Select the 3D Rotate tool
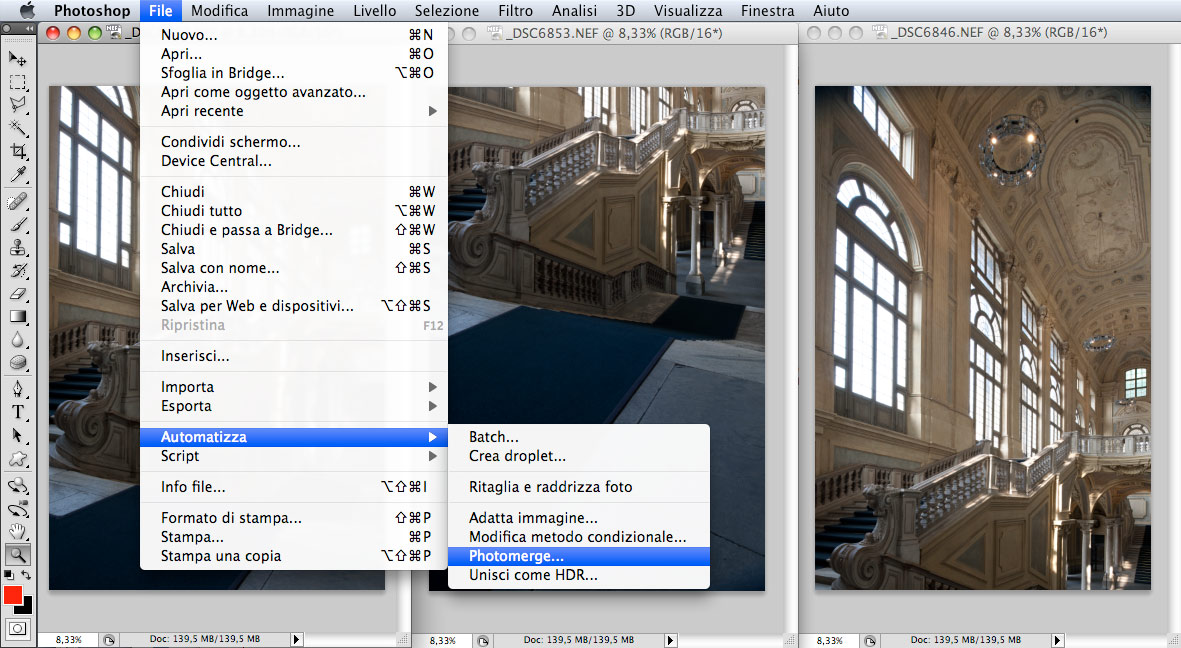Screen dimensions: 1181x648 click(17, 485)
